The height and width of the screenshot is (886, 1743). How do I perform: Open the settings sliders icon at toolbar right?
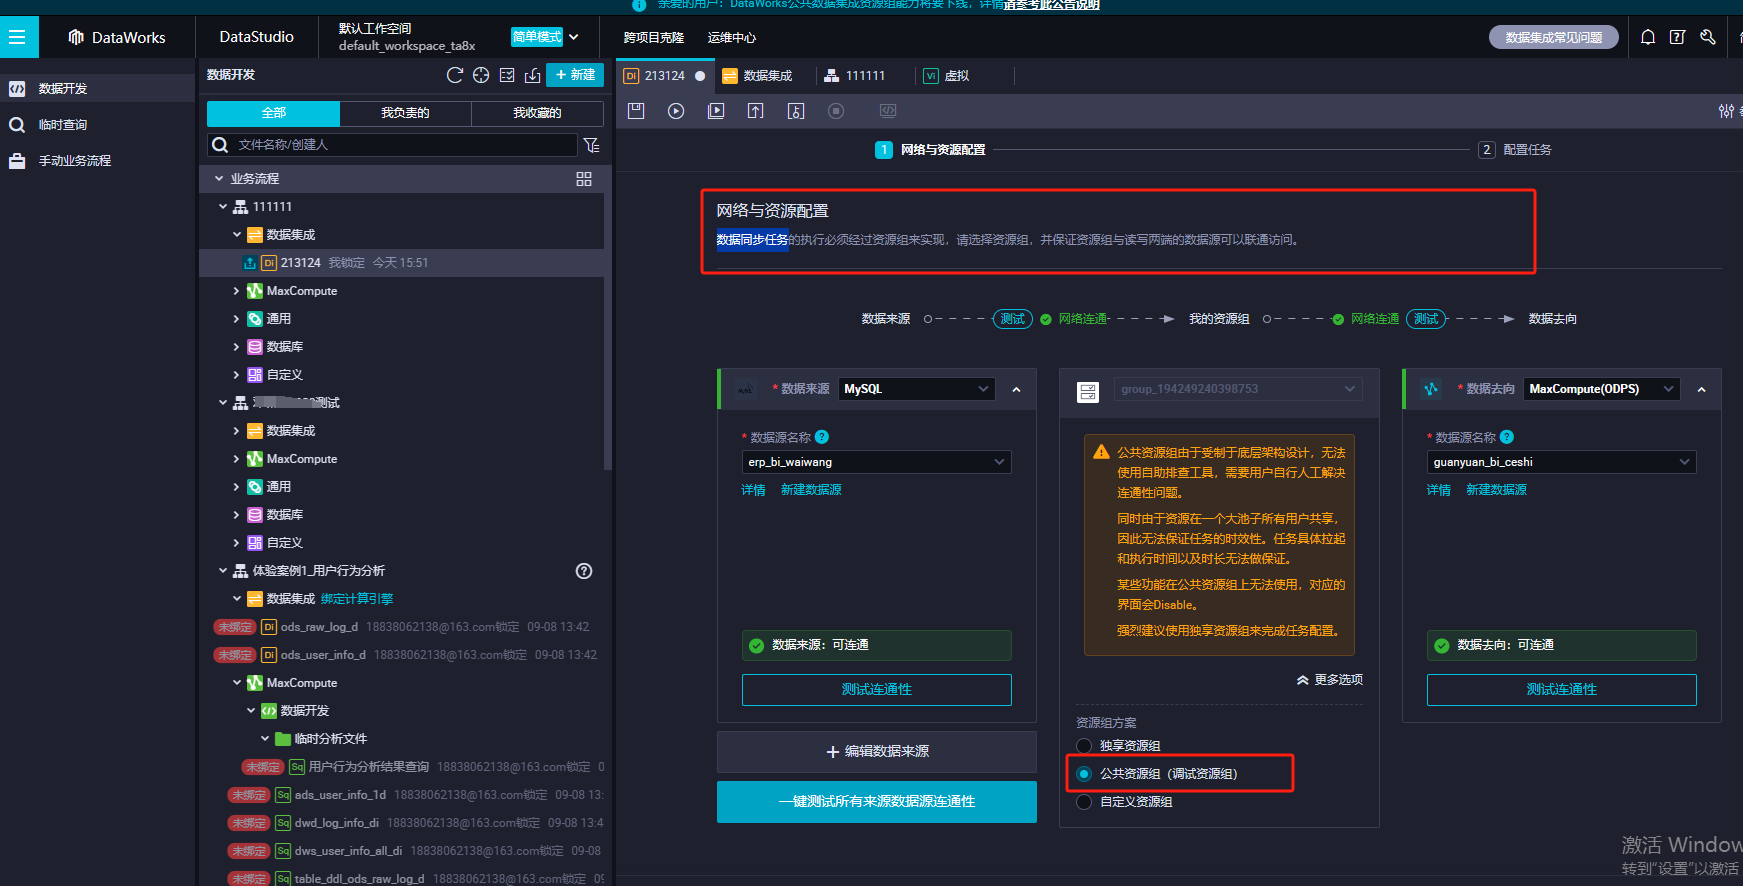pyautogui.click(x=1726, y=111)
